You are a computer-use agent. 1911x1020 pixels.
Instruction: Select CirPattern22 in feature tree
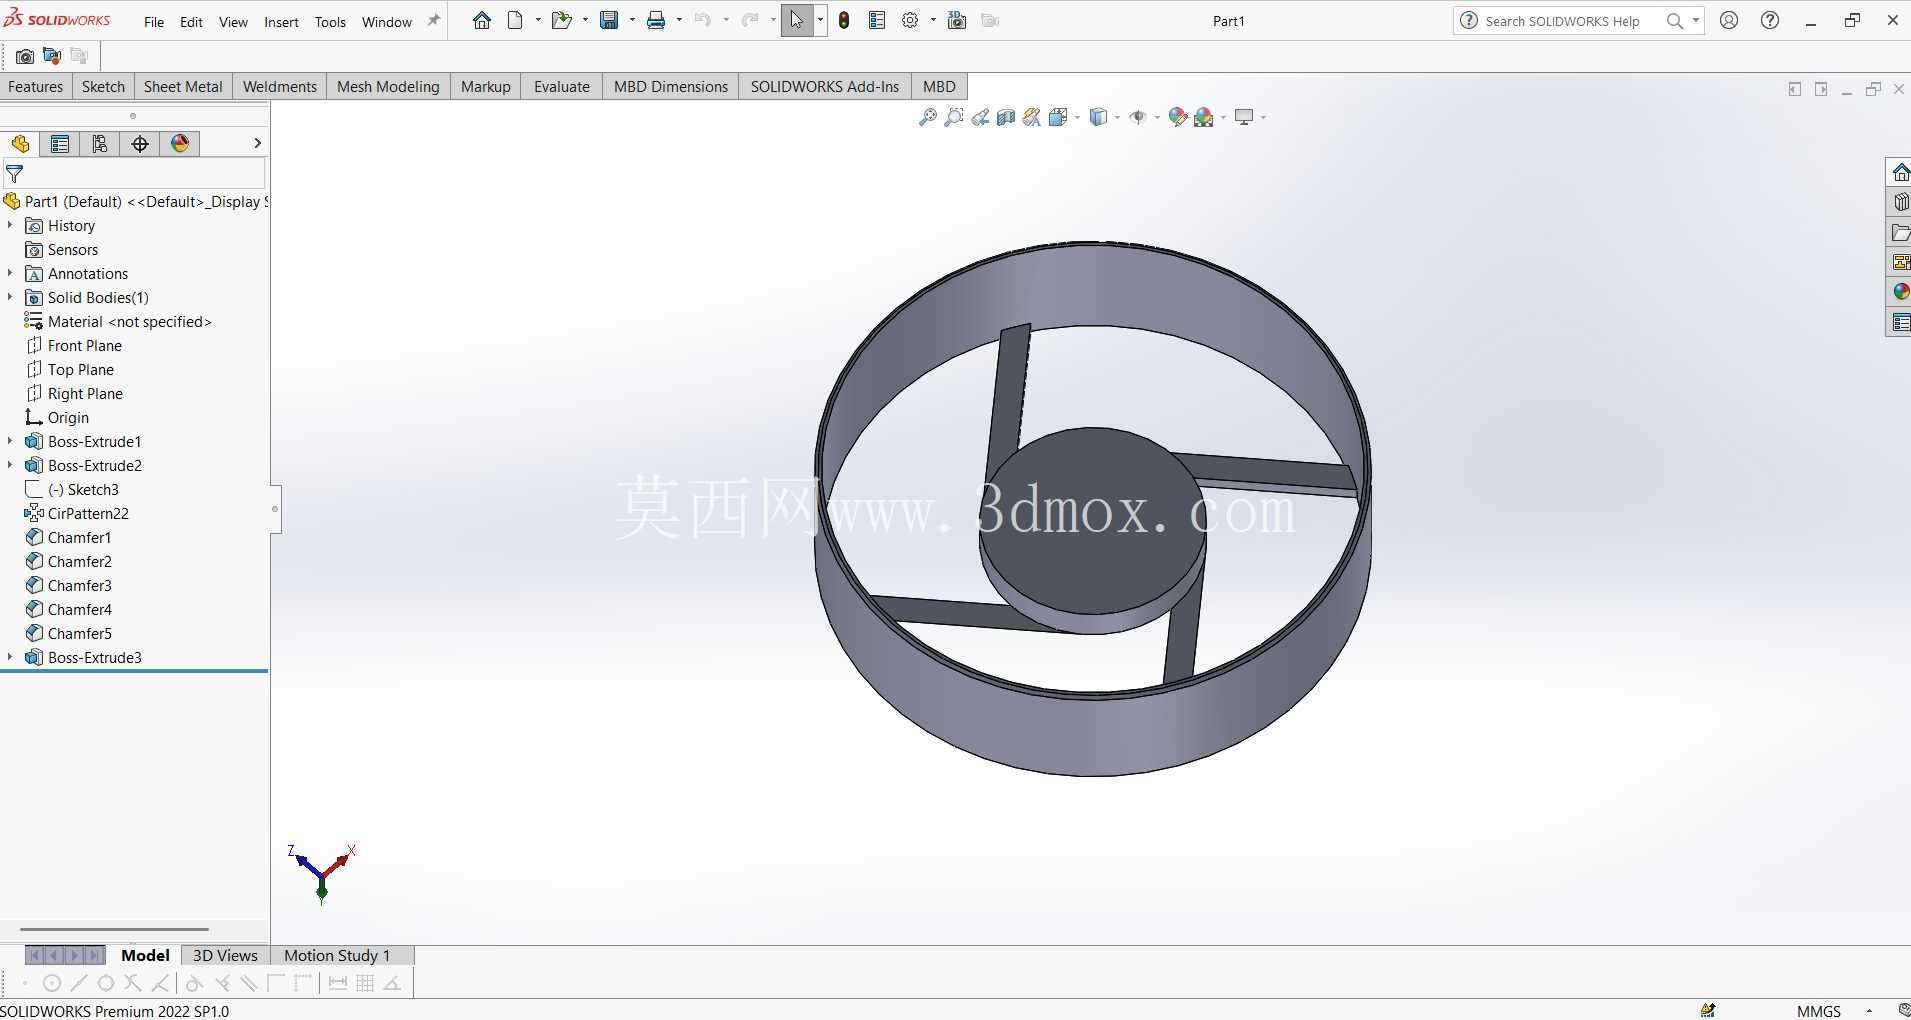[x=88, y=513]
